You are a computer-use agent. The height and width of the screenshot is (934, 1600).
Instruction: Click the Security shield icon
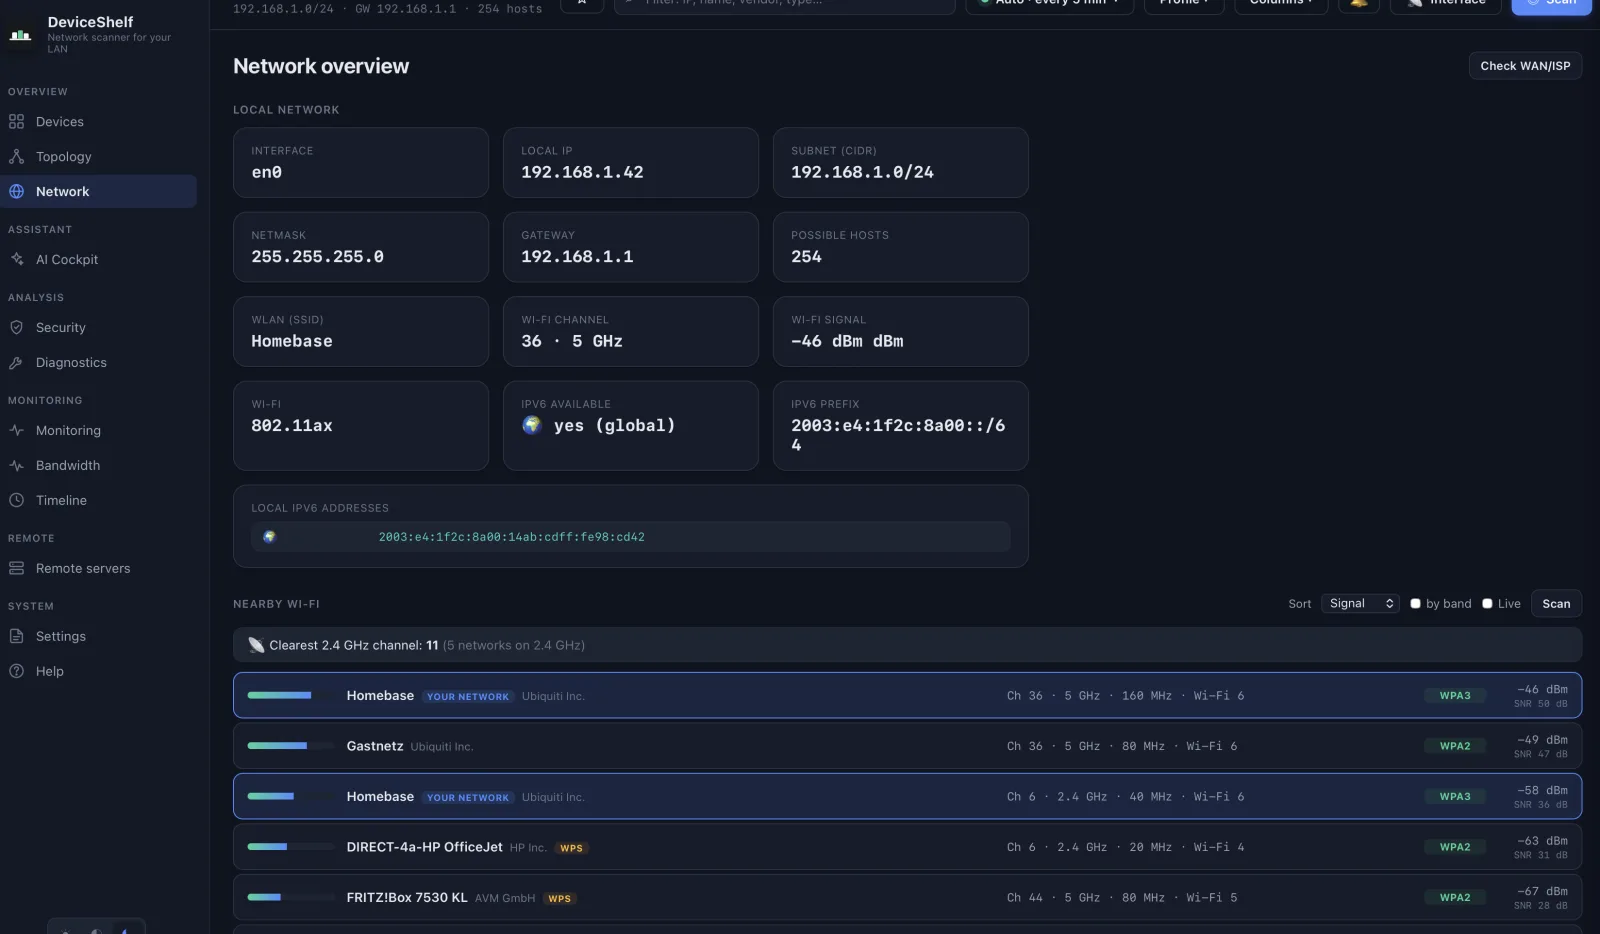pyautogui.click(x=16, y=328)
